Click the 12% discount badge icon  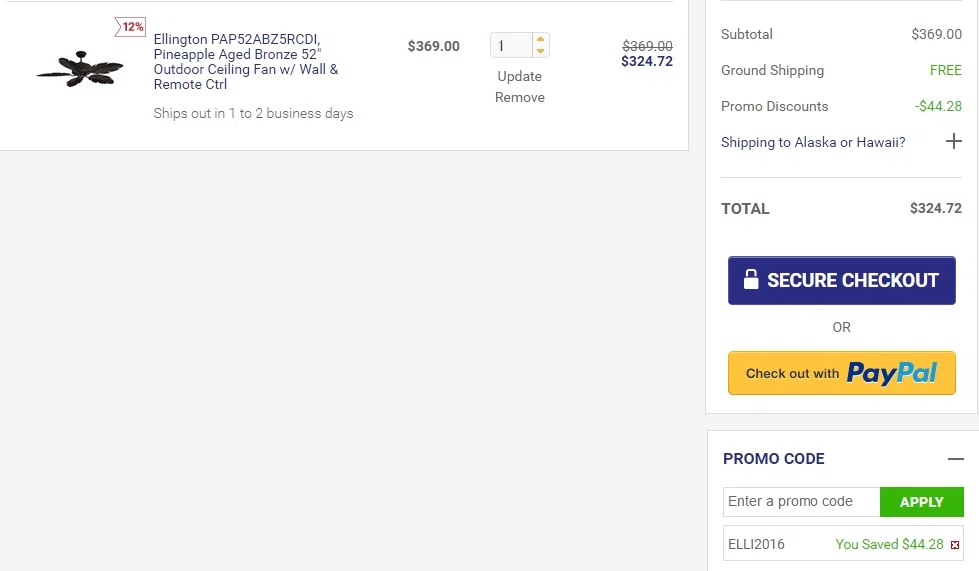(130, 27)
